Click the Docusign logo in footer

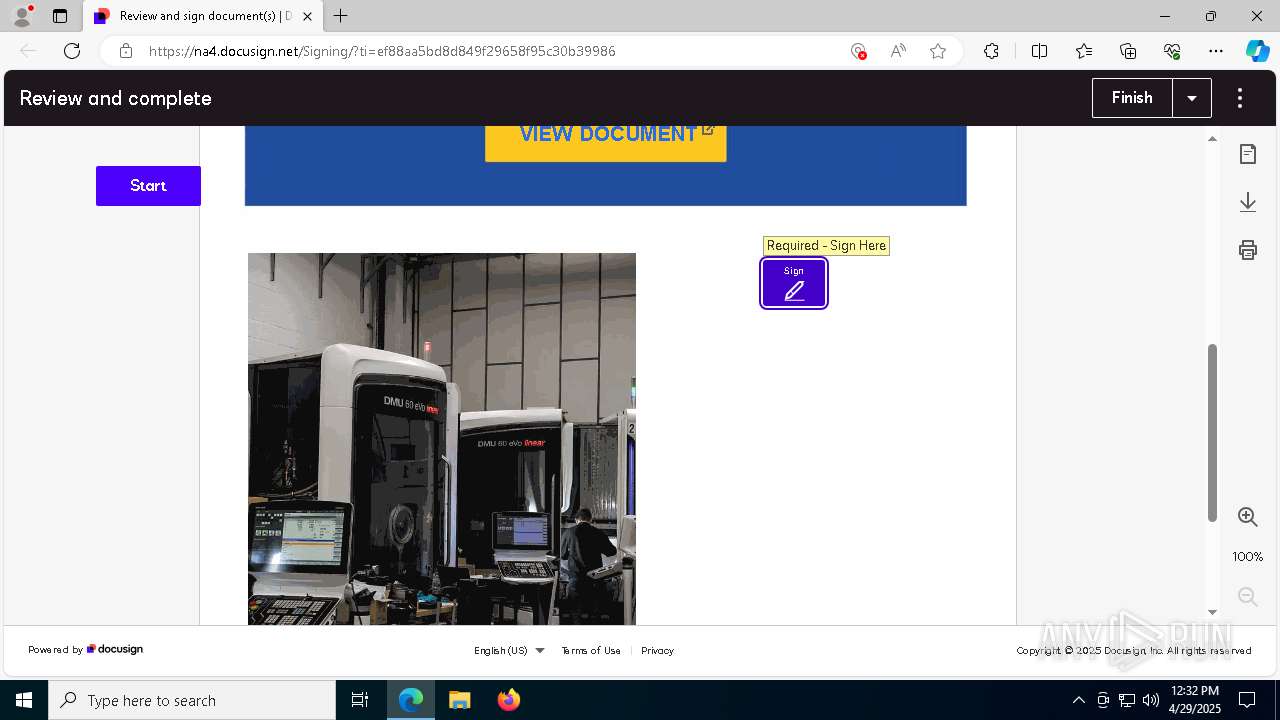[115, 649]
